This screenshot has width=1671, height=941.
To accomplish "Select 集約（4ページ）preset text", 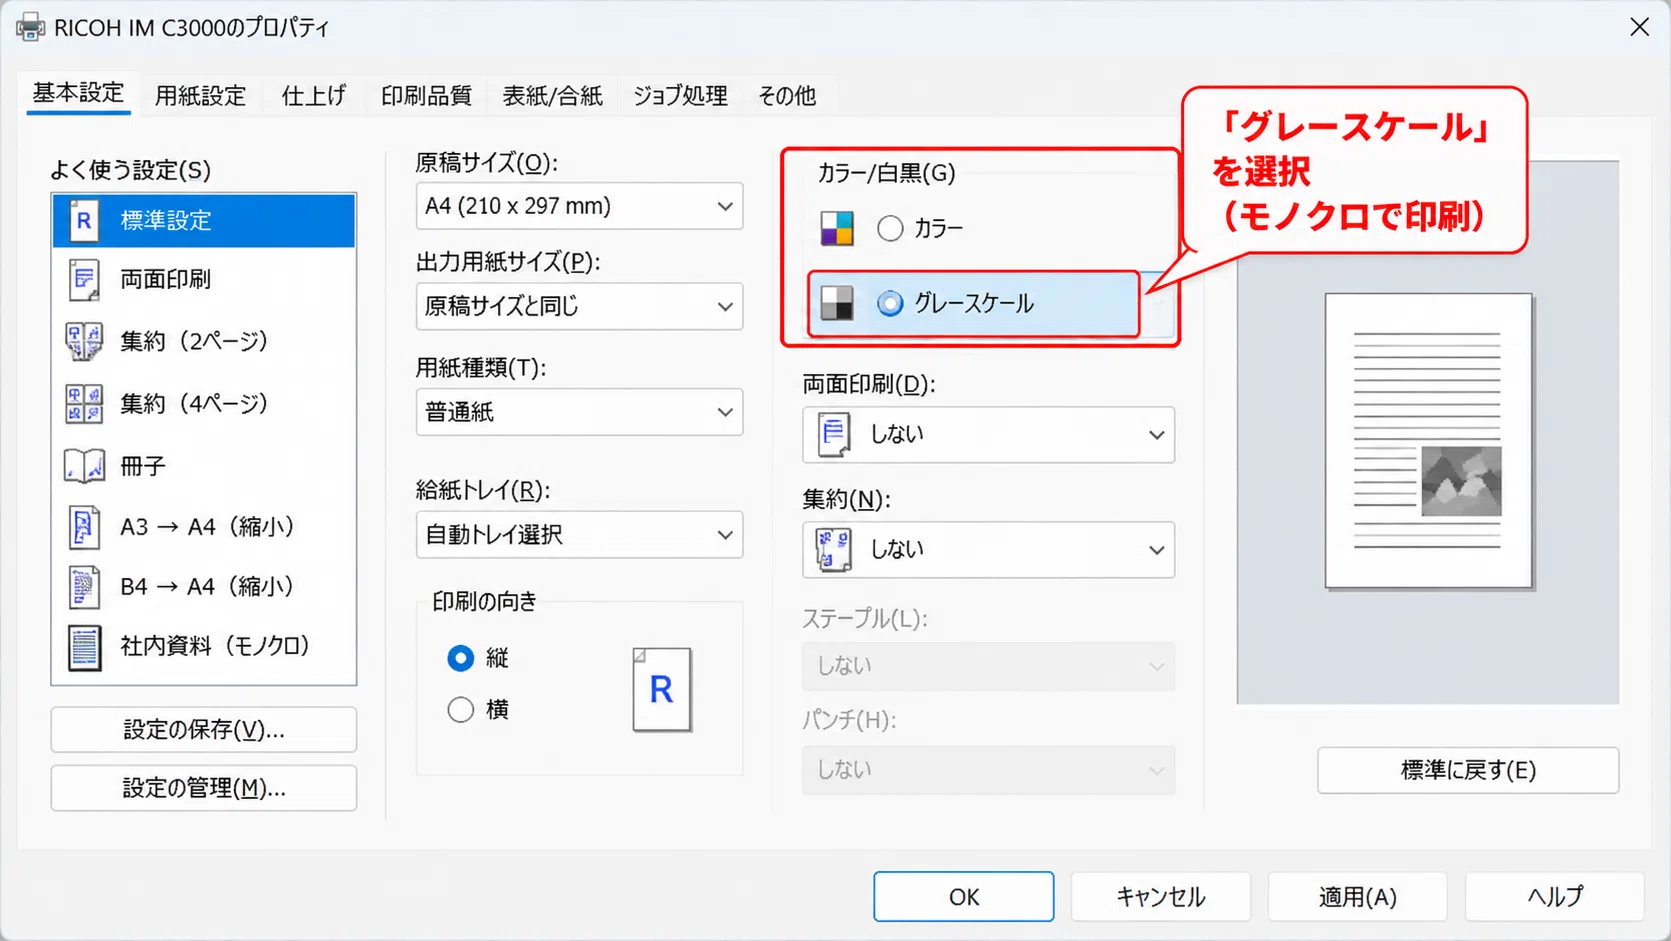I will [x=194, y=403].
